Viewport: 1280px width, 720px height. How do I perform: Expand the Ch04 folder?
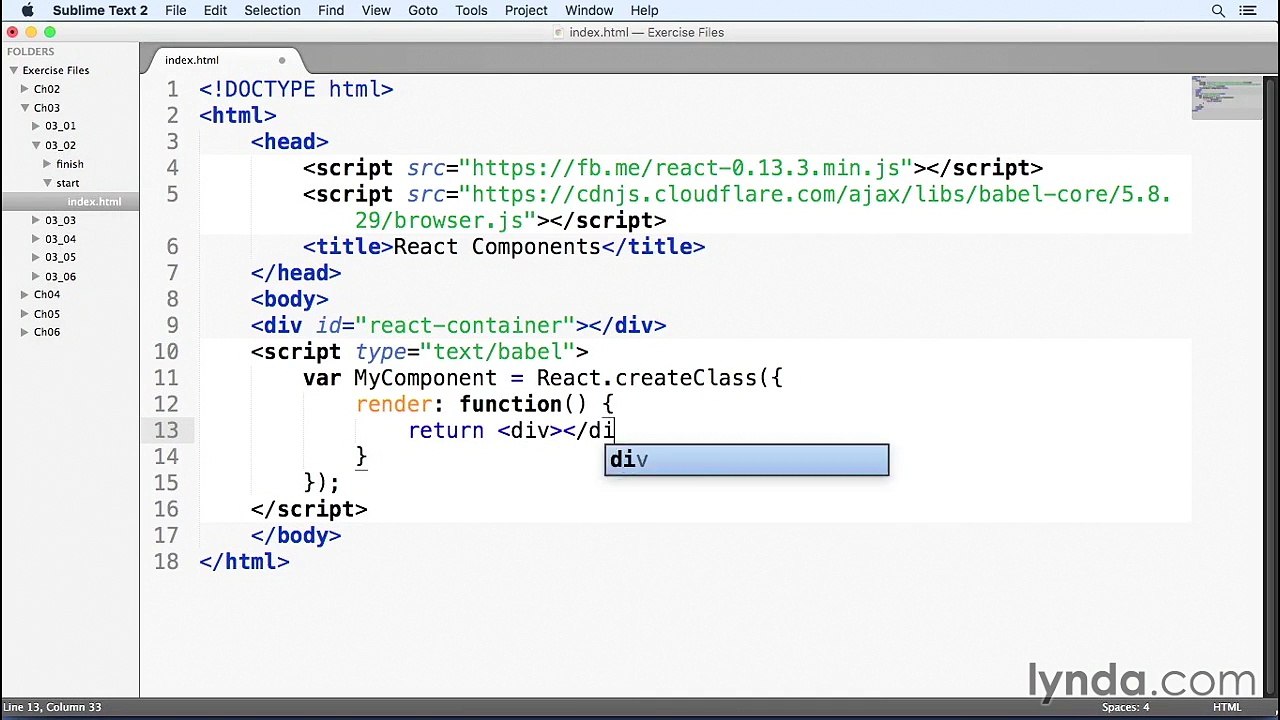(x=25, y=295)
